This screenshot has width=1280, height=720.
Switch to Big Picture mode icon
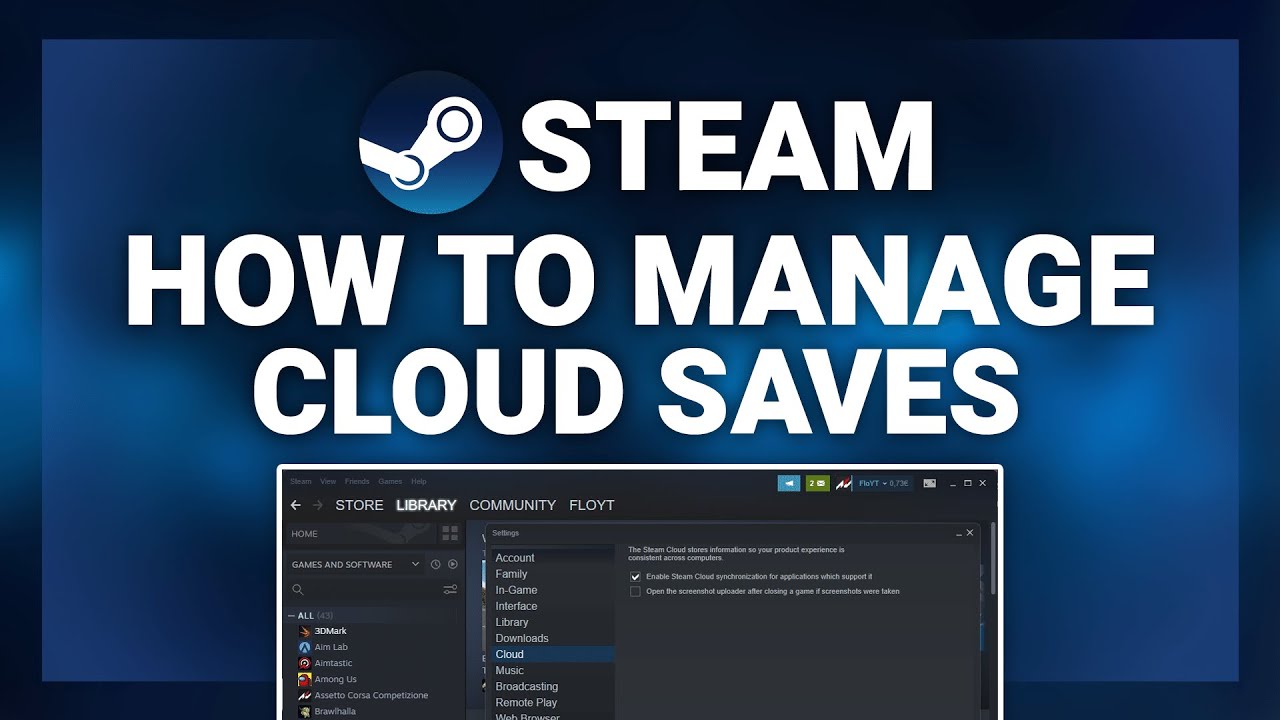coord(929,483)
